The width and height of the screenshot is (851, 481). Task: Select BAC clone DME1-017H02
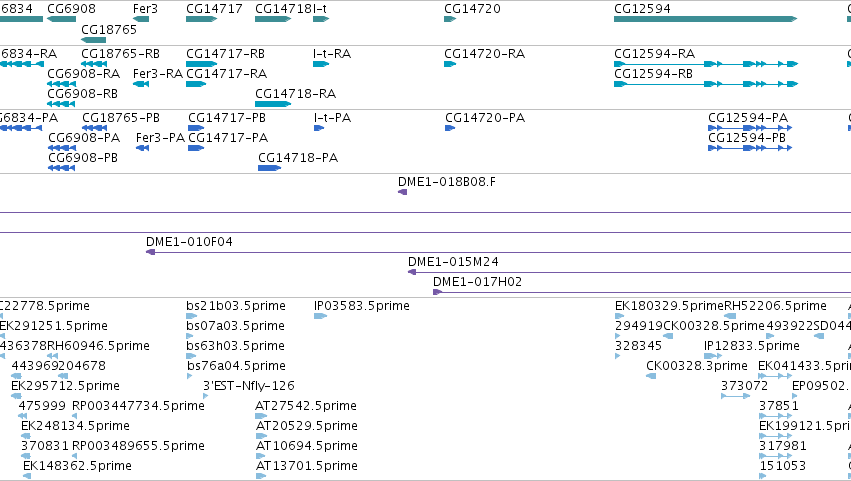coord(477,282)
